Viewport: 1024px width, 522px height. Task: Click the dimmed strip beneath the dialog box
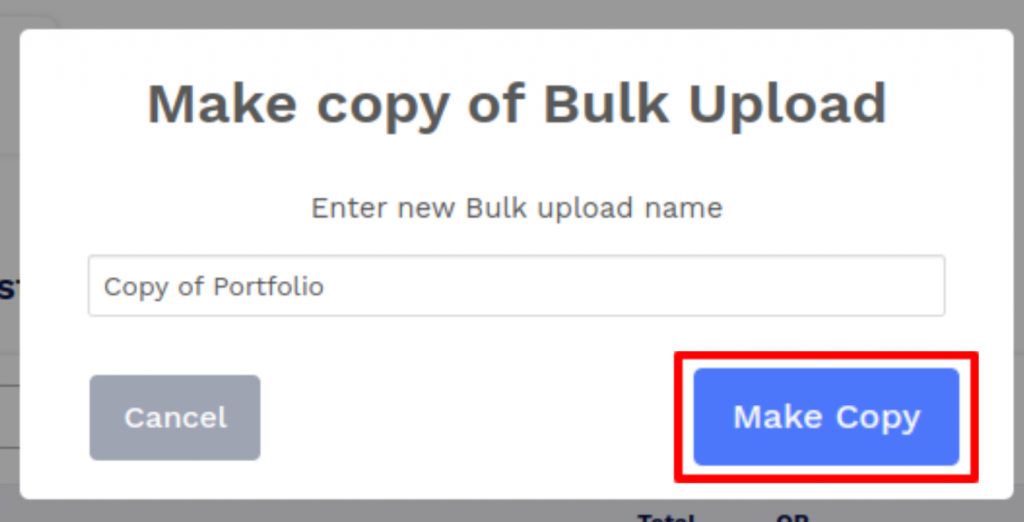point(327,511)
